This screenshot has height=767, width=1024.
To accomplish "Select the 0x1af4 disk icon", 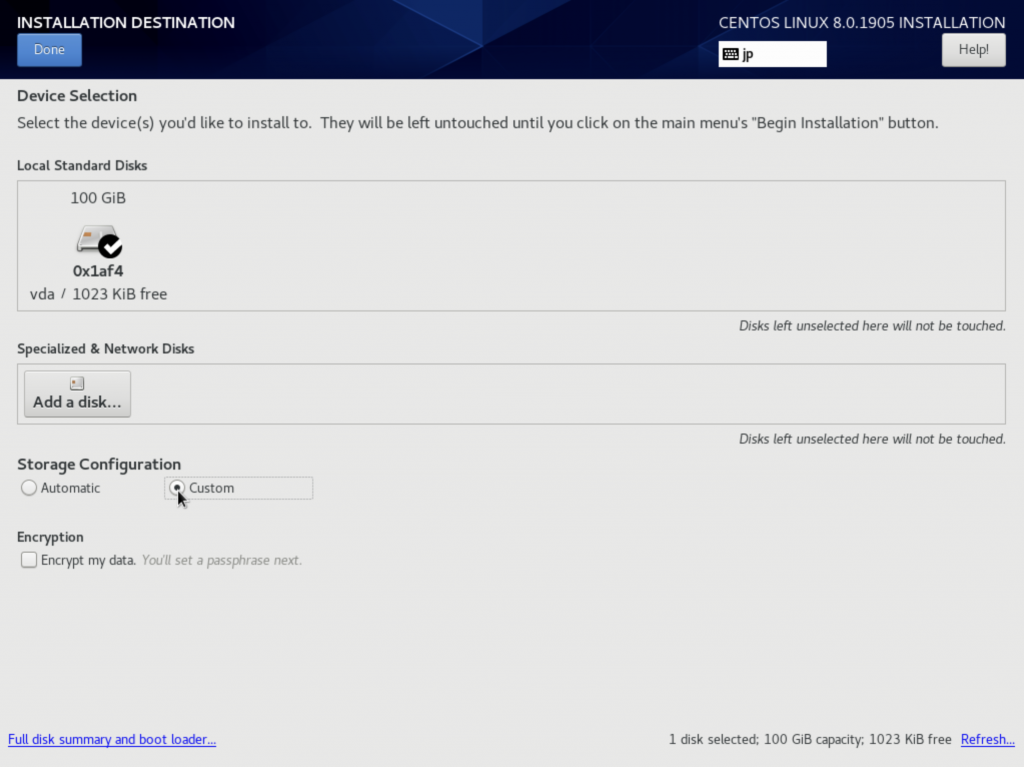I will pyautogui.click(x=99, y=241).
